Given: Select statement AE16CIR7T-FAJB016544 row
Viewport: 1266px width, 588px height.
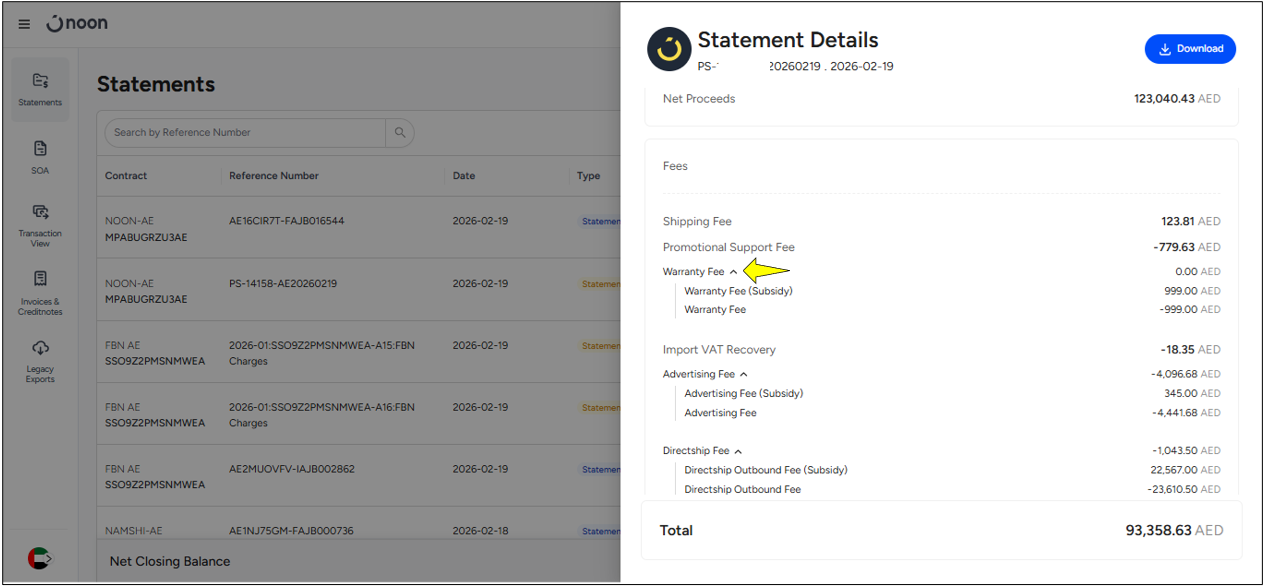Looking at the screenshot, I should (x=286, y=221).
